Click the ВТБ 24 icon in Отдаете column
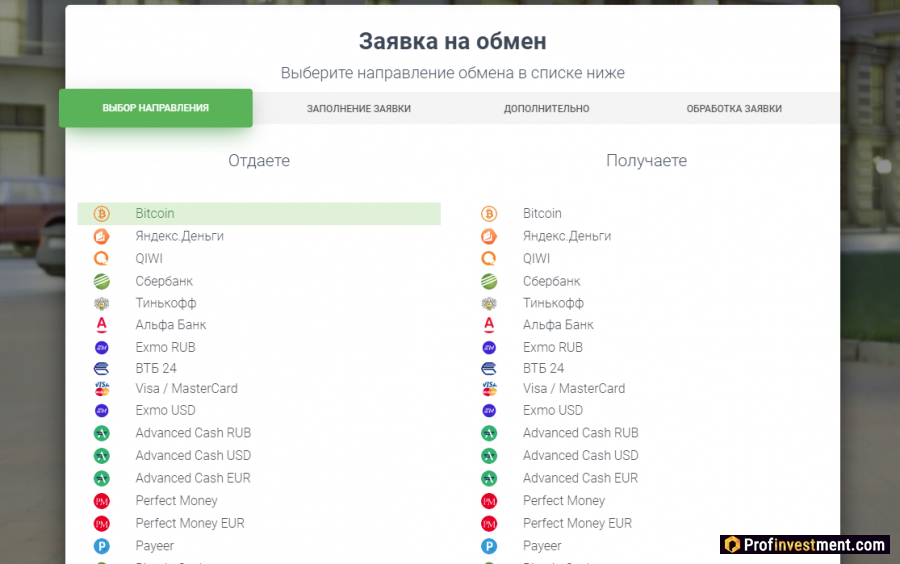Image resolution: width=900 pixels, height=564 pixels. (102, 368)
